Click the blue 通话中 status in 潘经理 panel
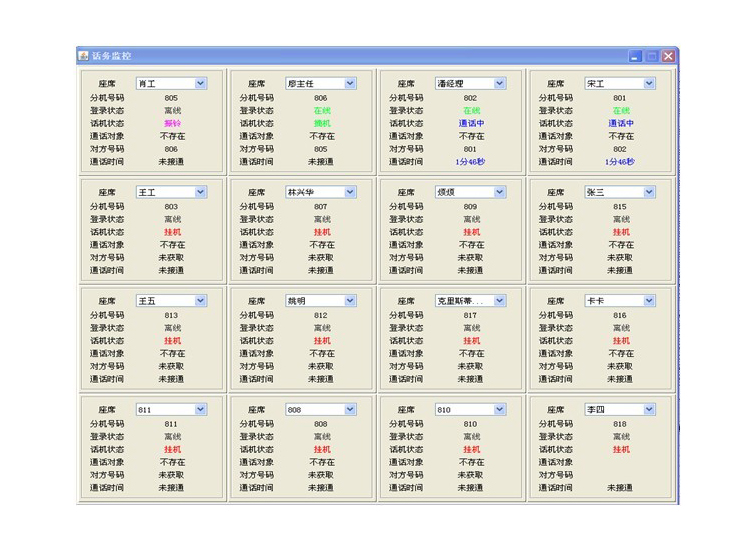This screenshot has width=750, height=551. pos(471,123)
